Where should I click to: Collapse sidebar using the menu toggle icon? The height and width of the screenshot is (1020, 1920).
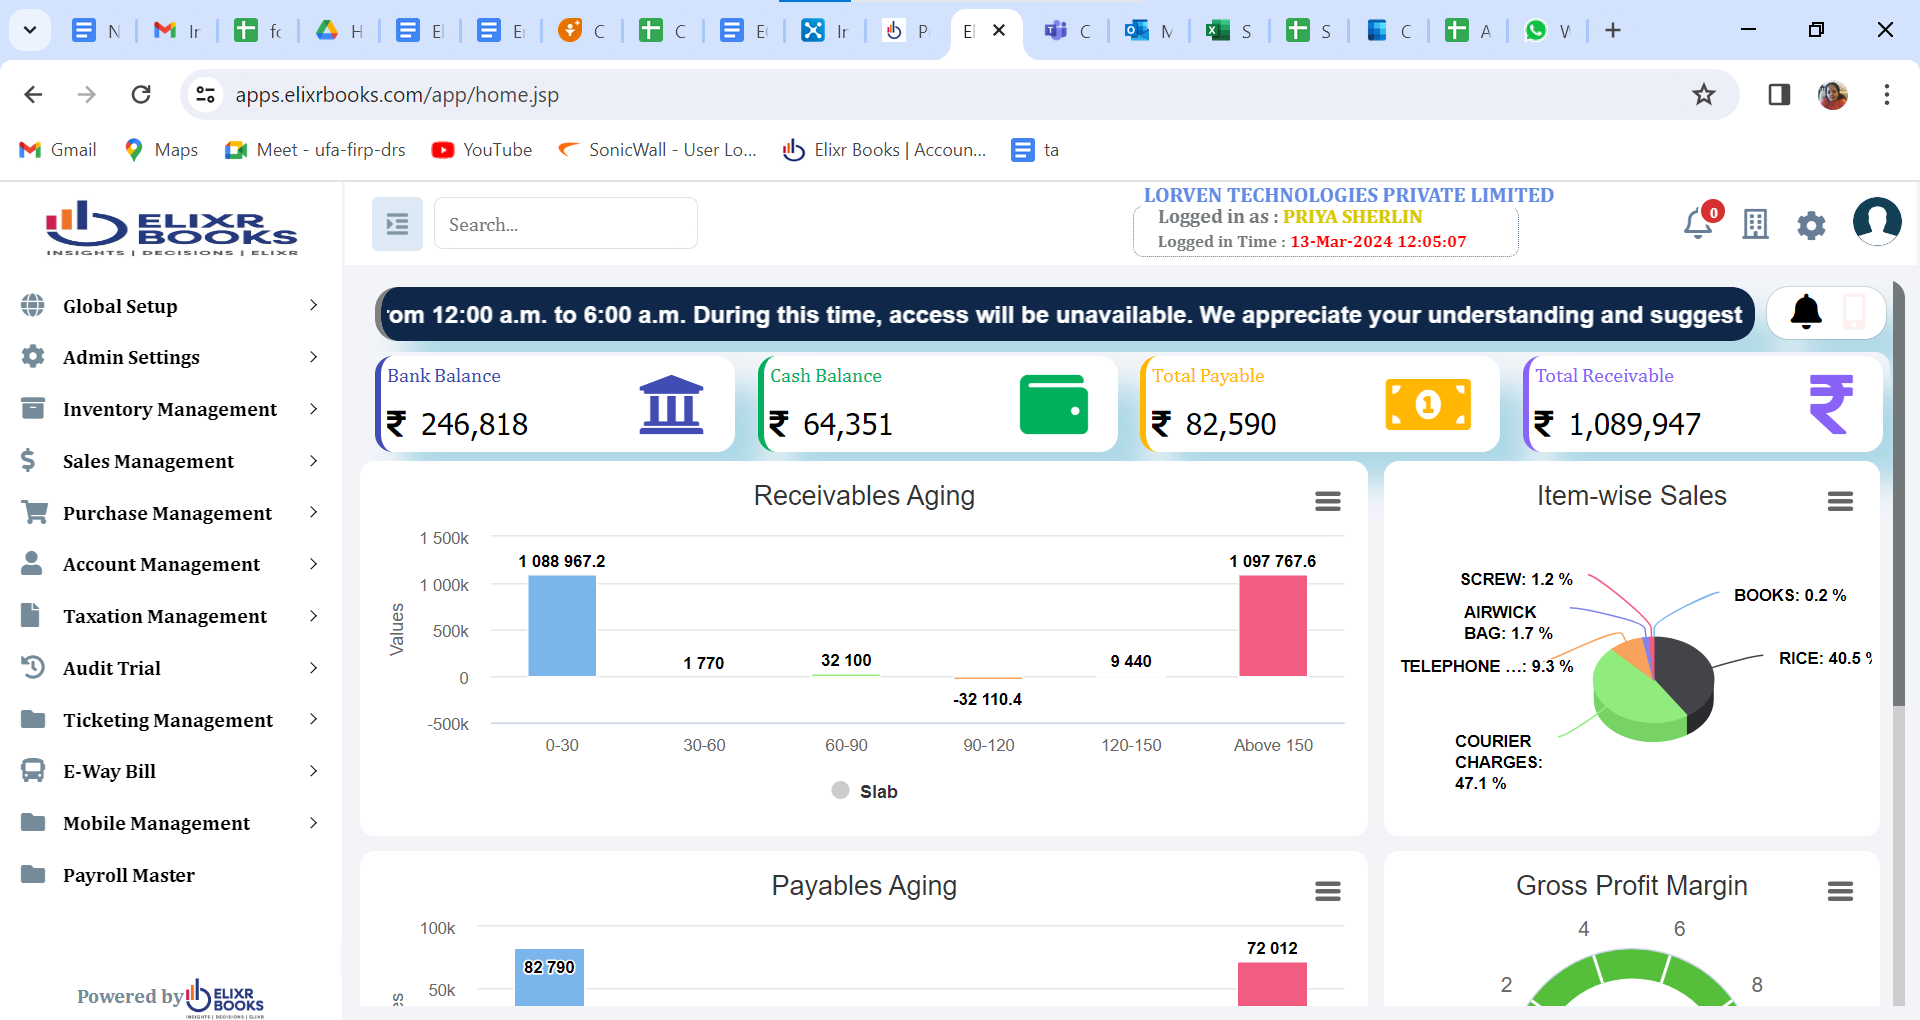397,224
